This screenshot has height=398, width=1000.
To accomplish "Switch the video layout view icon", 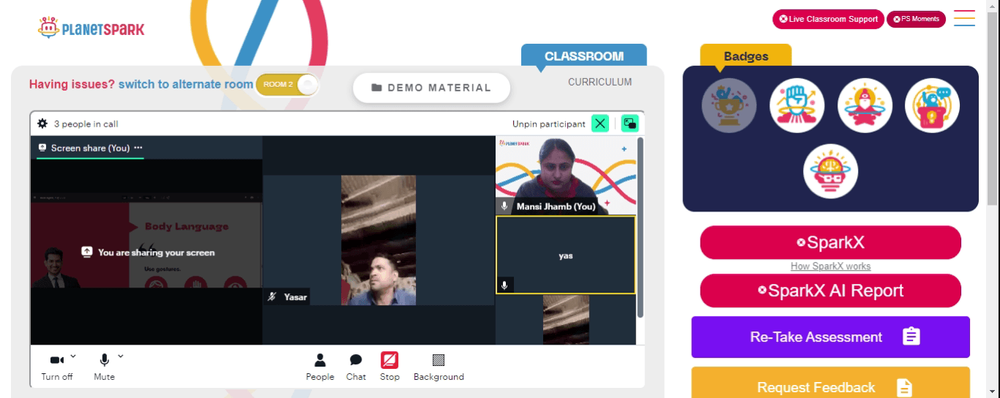I will click(630, 124).
